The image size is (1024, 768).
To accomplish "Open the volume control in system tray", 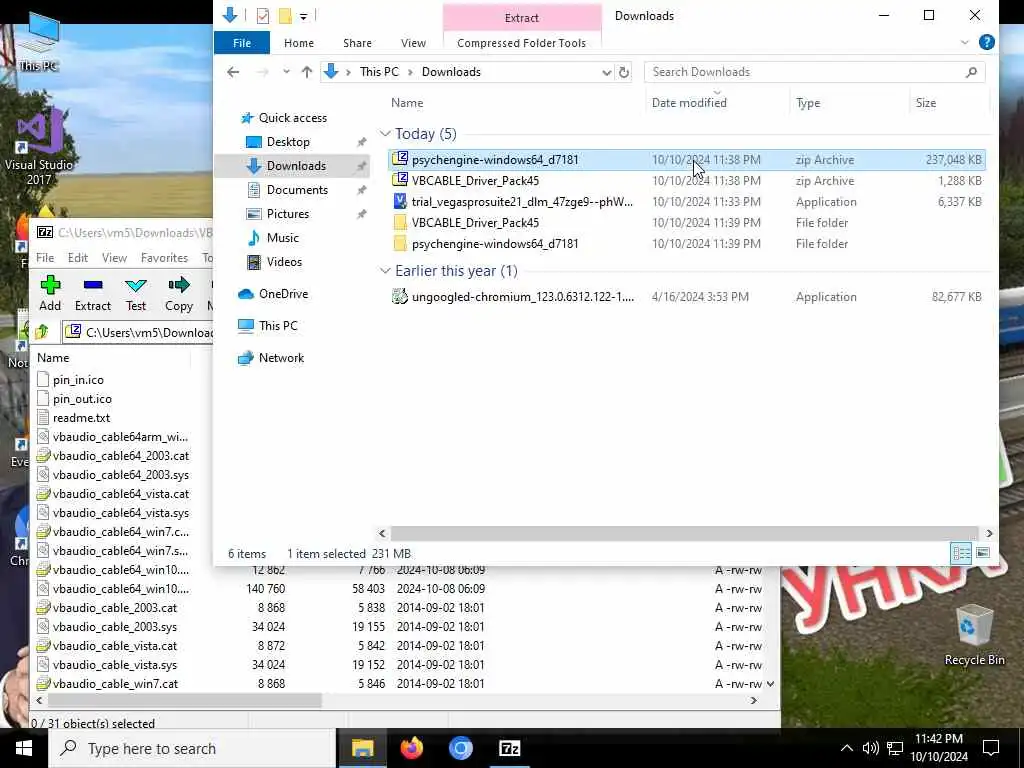I will click(870, 748).
